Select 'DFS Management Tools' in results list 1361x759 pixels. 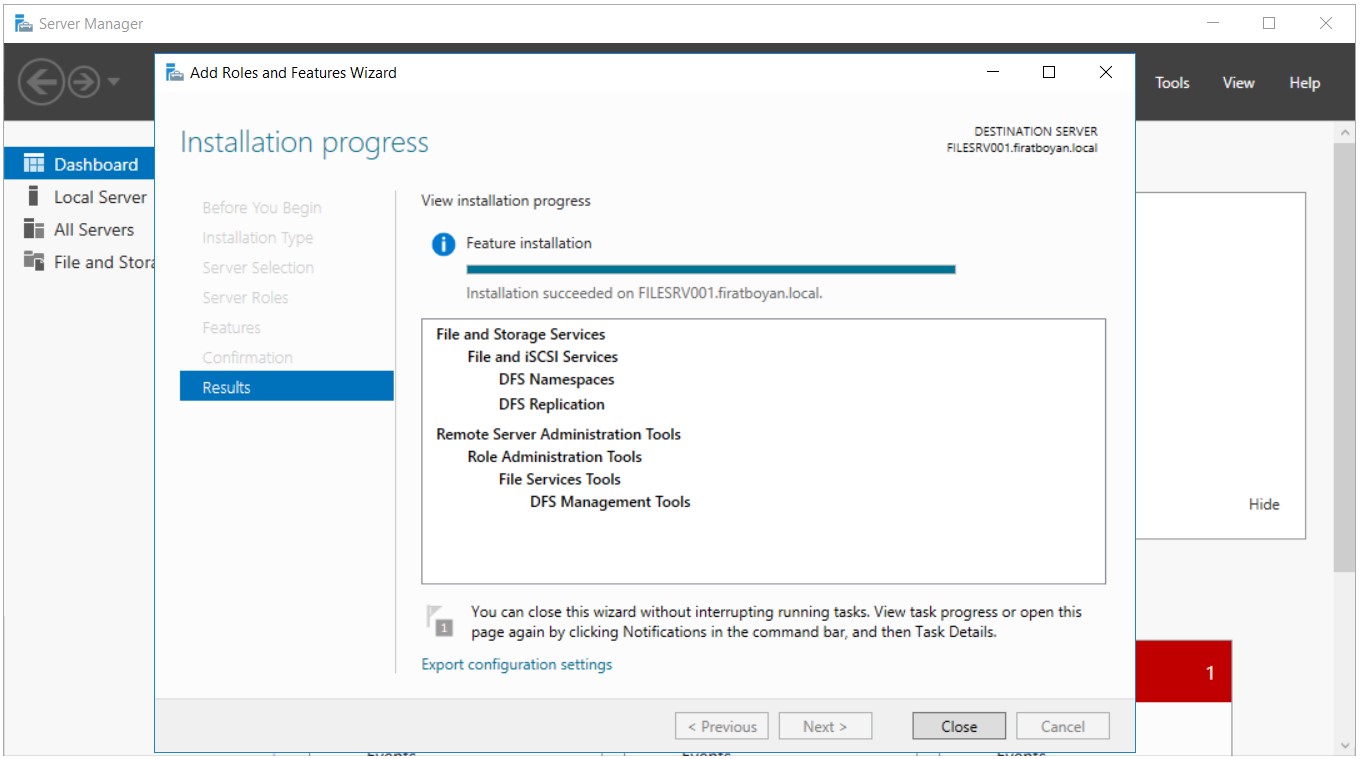[x=610, y=502]
